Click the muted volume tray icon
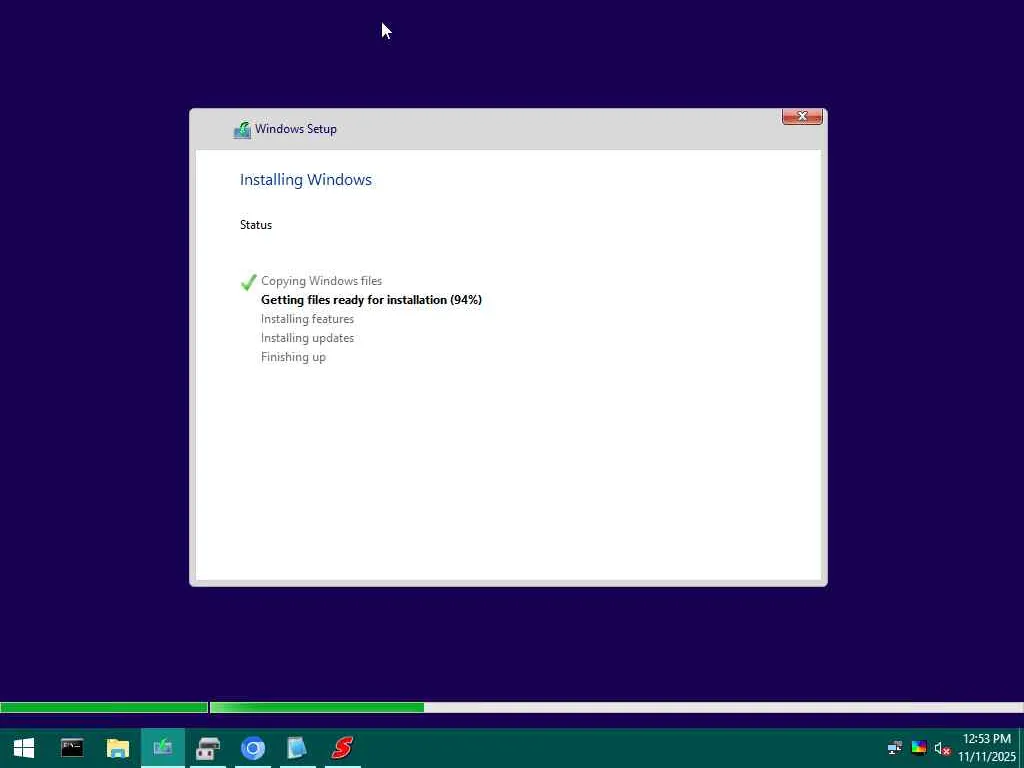The width and height of the screenshot is (1024, 768). point(942,748)
